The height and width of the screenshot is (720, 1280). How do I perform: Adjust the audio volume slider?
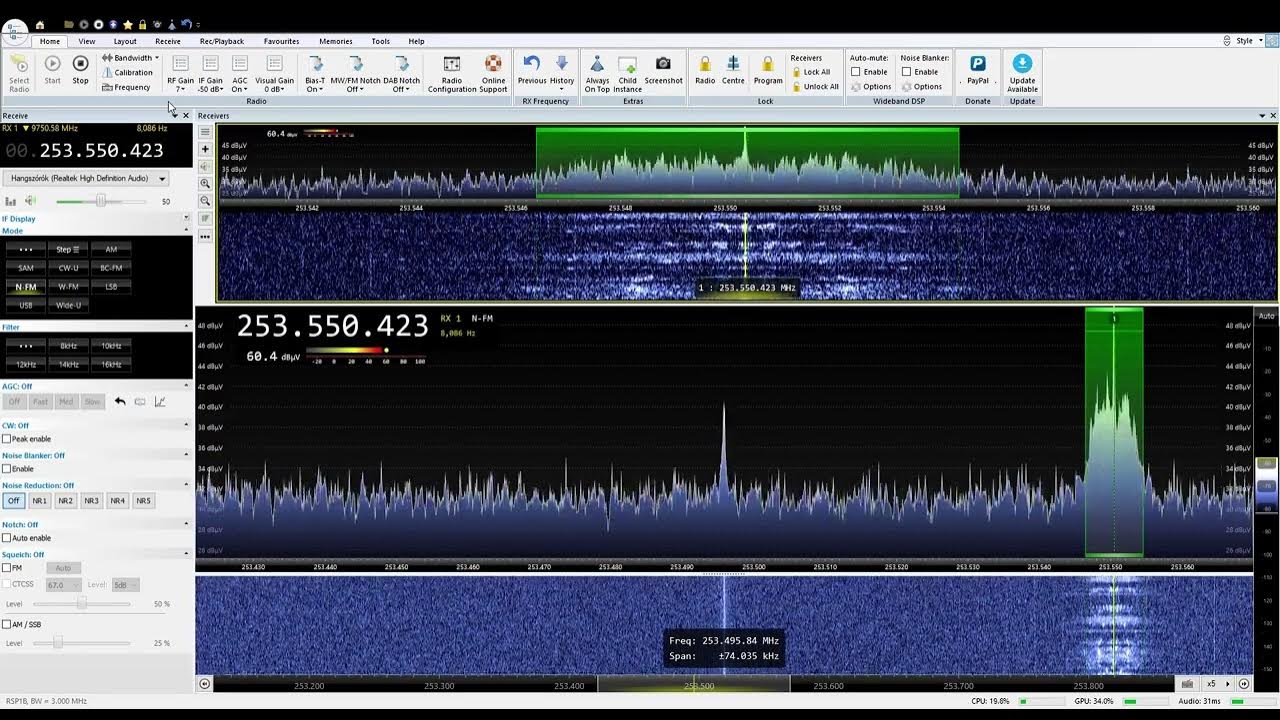[x=100, y=201]
